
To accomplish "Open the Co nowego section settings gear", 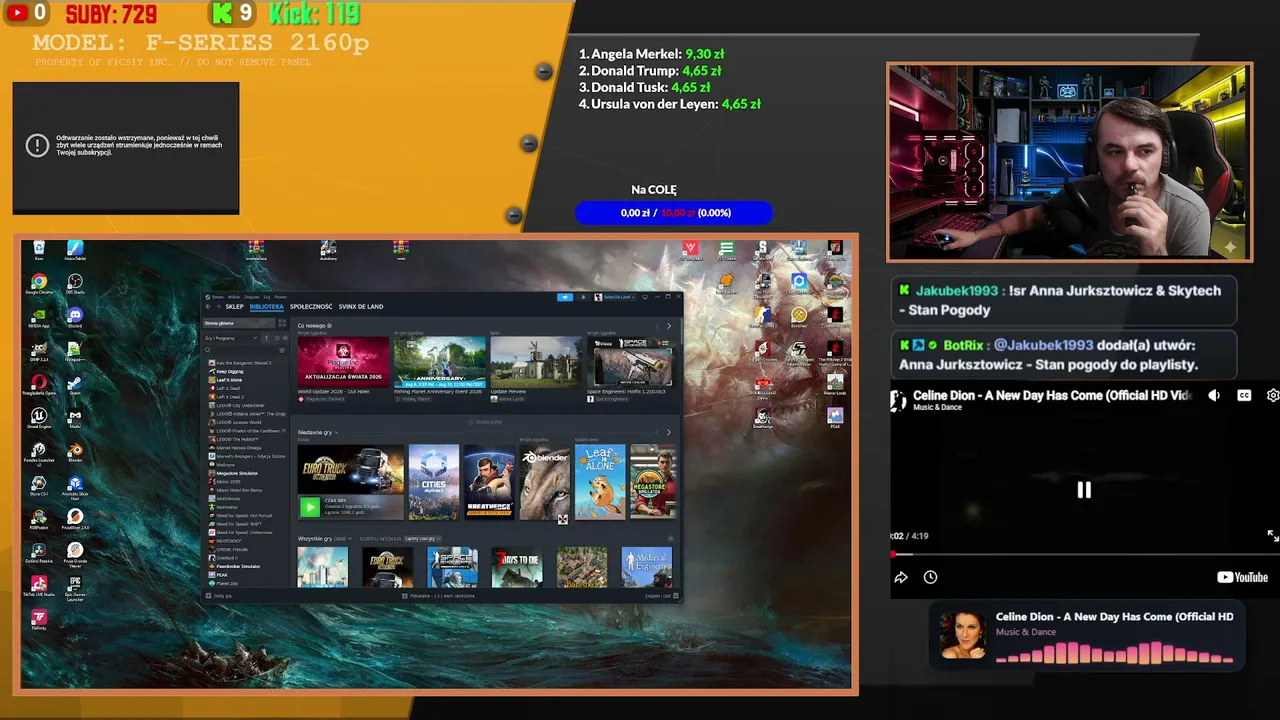I will point(329,326).
